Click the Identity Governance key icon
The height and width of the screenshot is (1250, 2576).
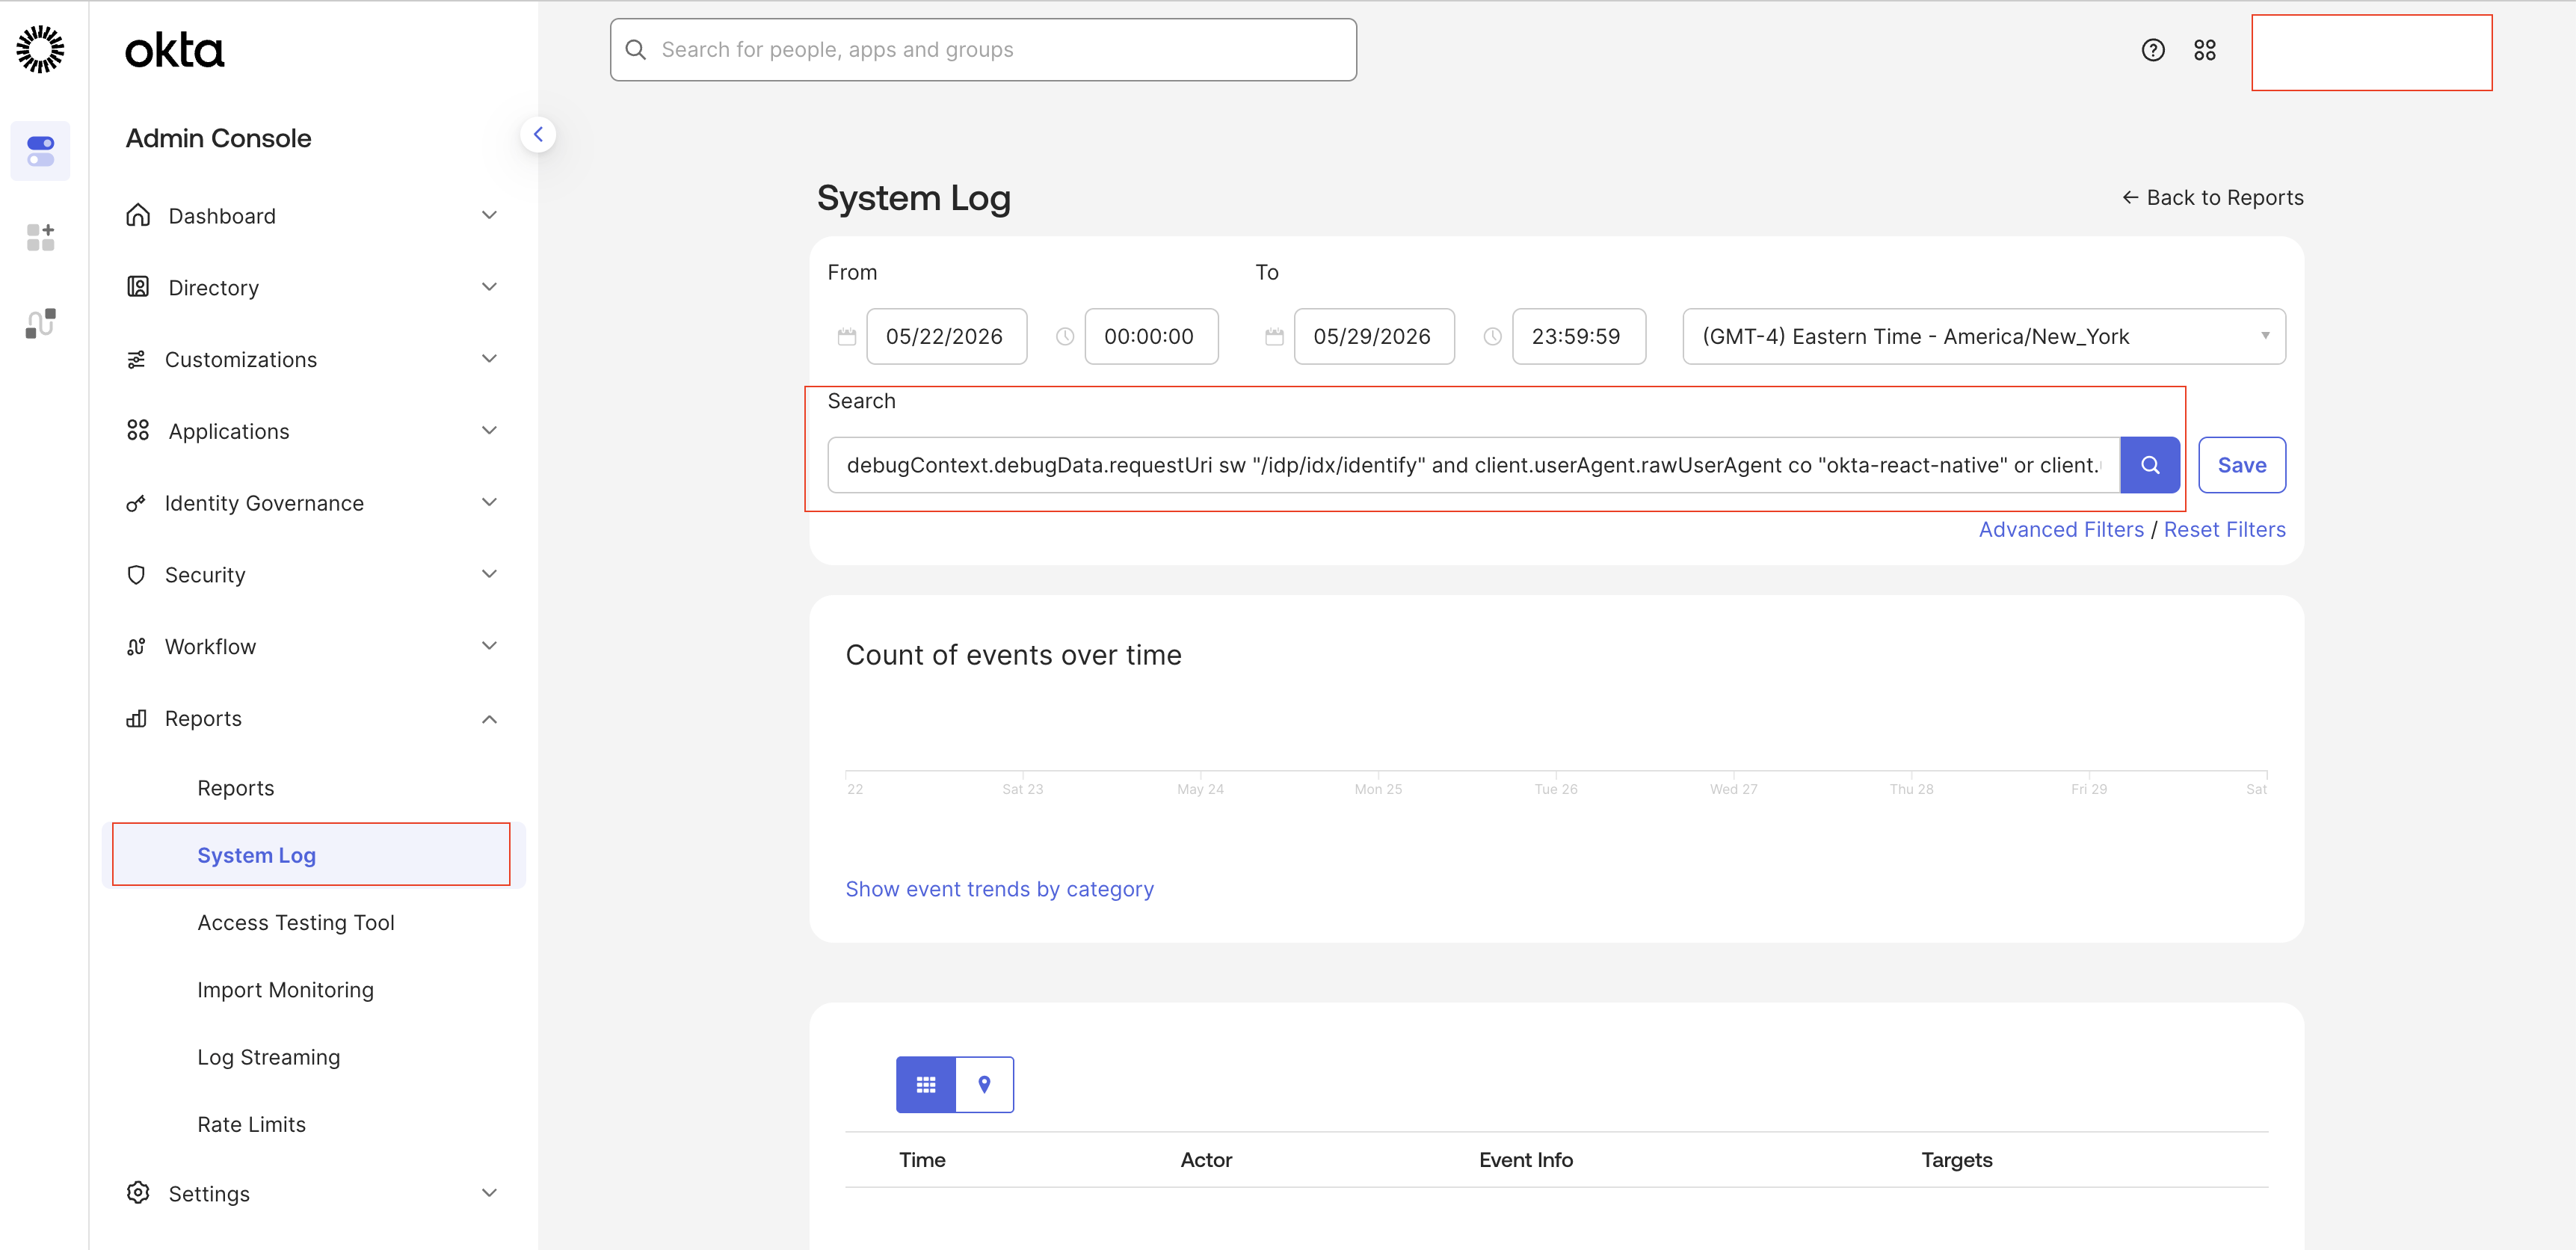[x=136, y=503]
